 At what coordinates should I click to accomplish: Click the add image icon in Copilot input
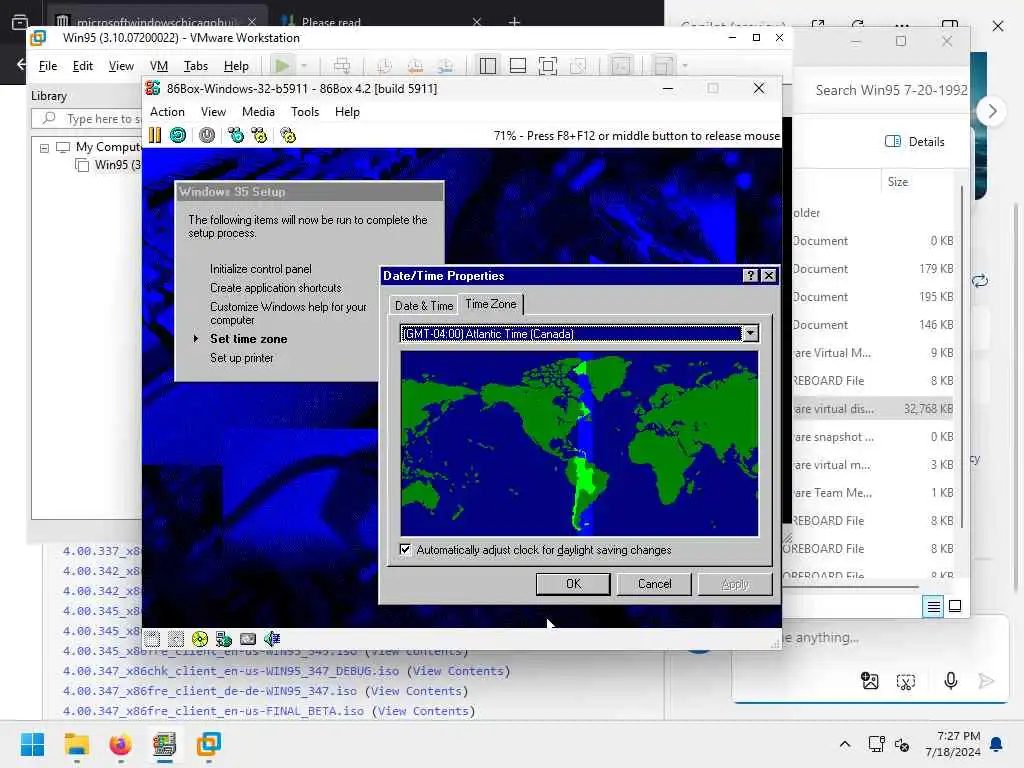coord(870,681)
